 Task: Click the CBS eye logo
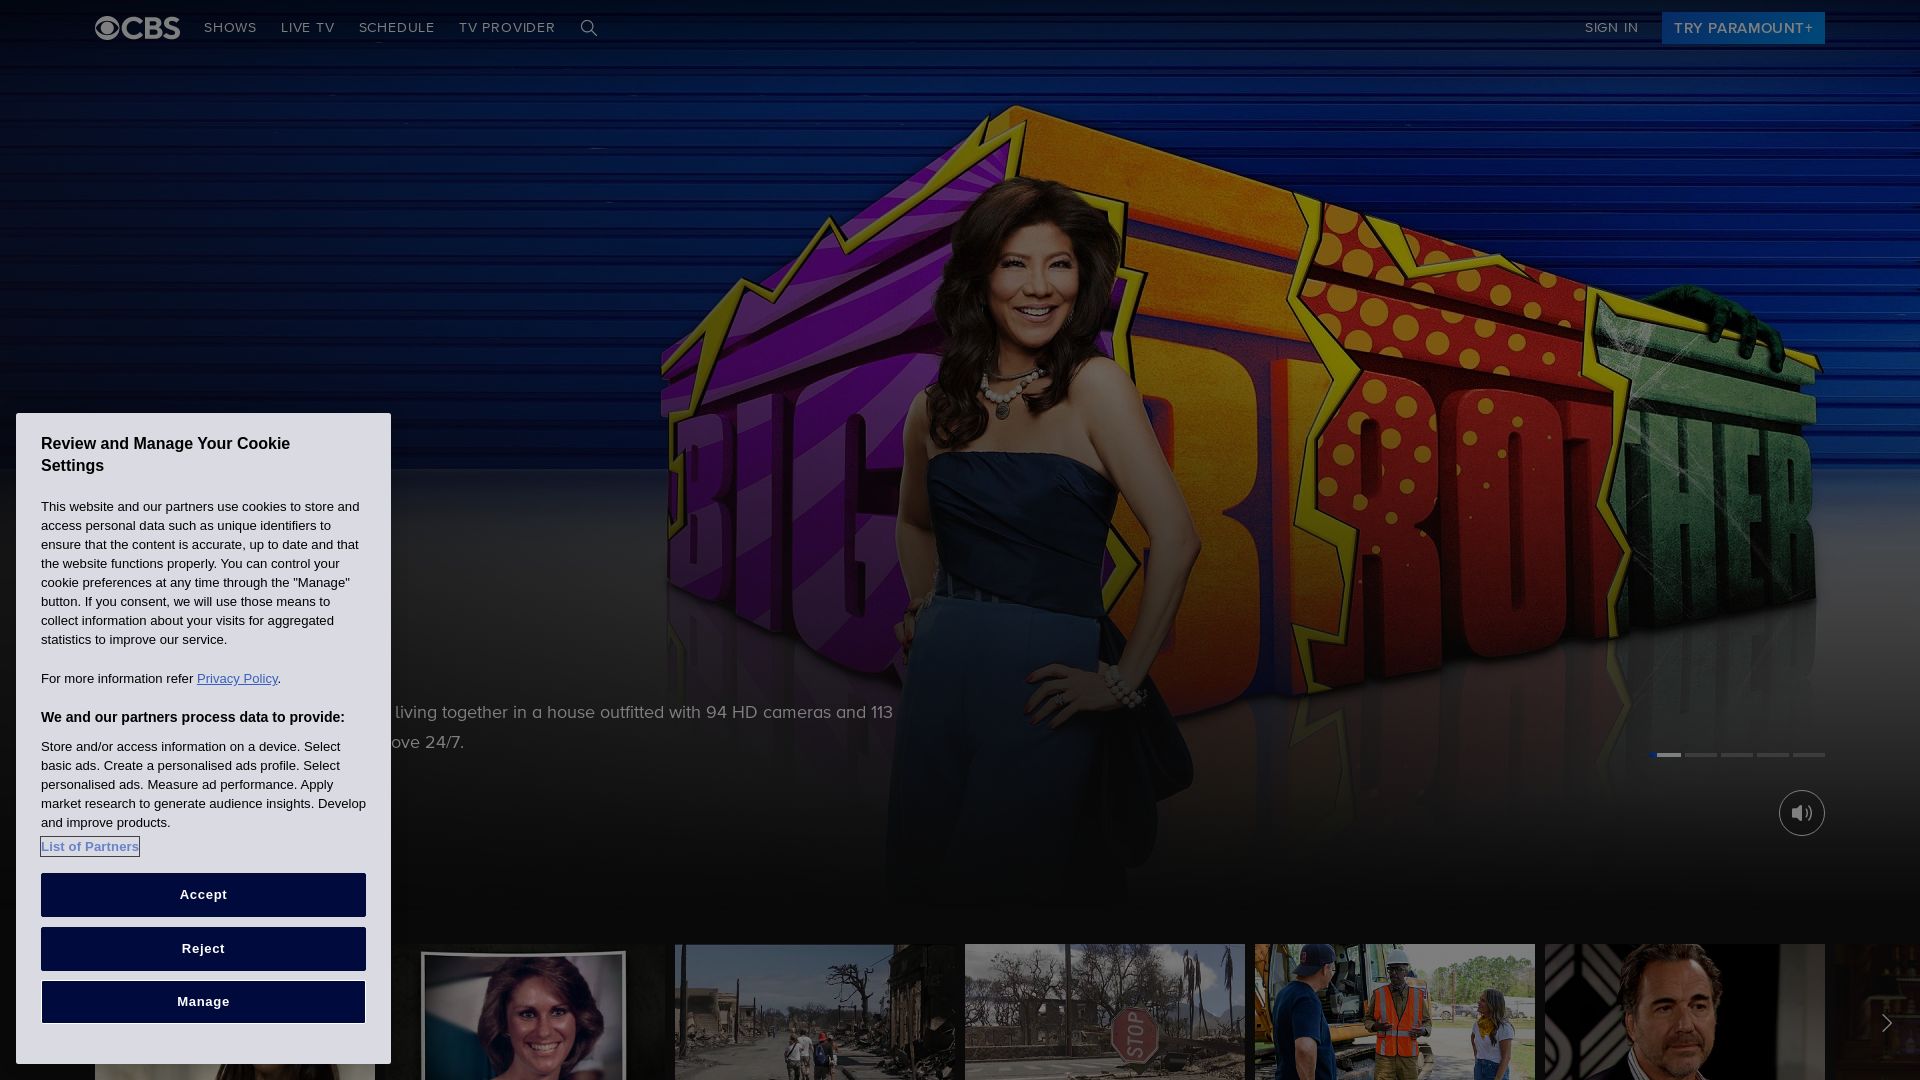coord(137,28)
